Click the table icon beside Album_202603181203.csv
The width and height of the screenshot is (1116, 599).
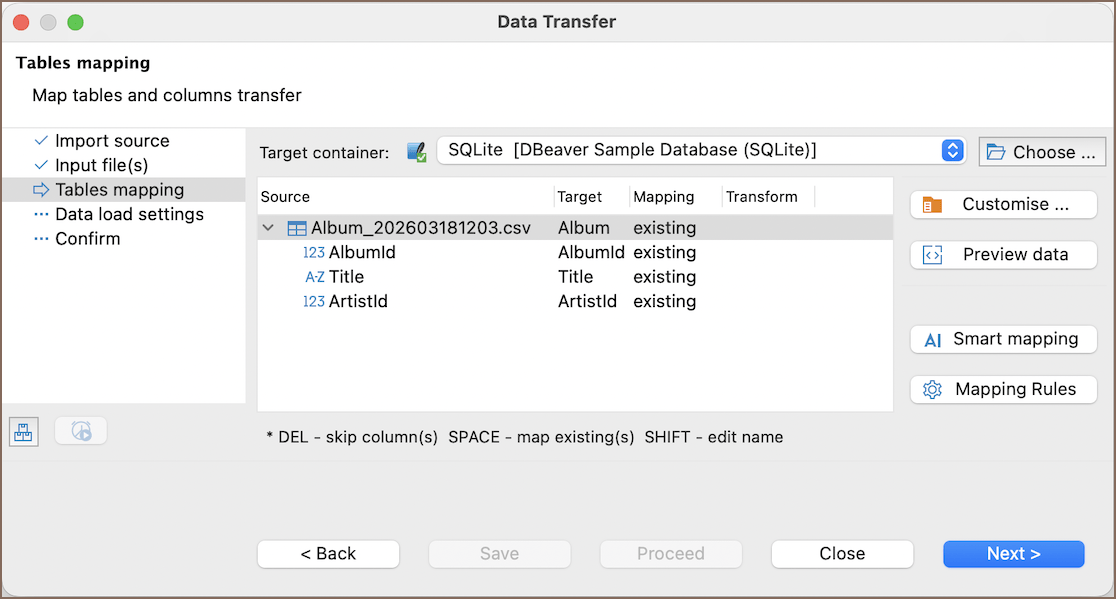(297, 228)
